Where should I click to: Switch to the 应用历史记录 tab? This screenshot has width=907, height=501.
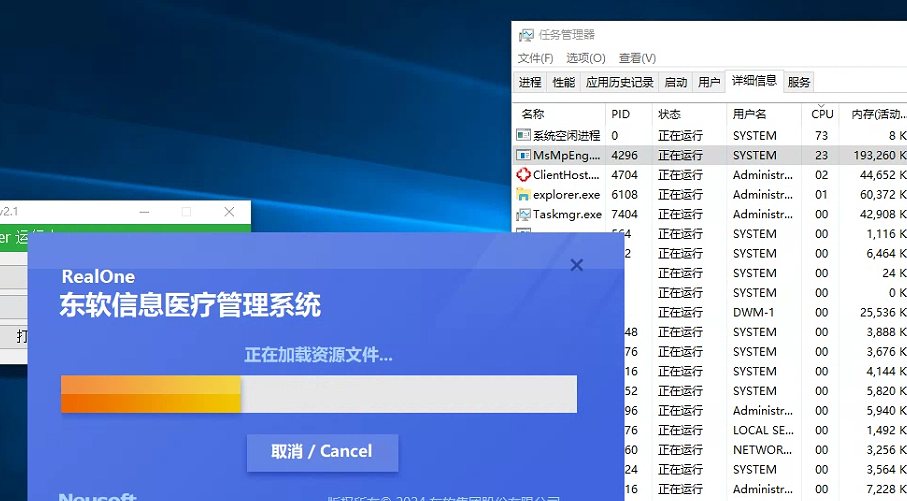pos(620,82)
